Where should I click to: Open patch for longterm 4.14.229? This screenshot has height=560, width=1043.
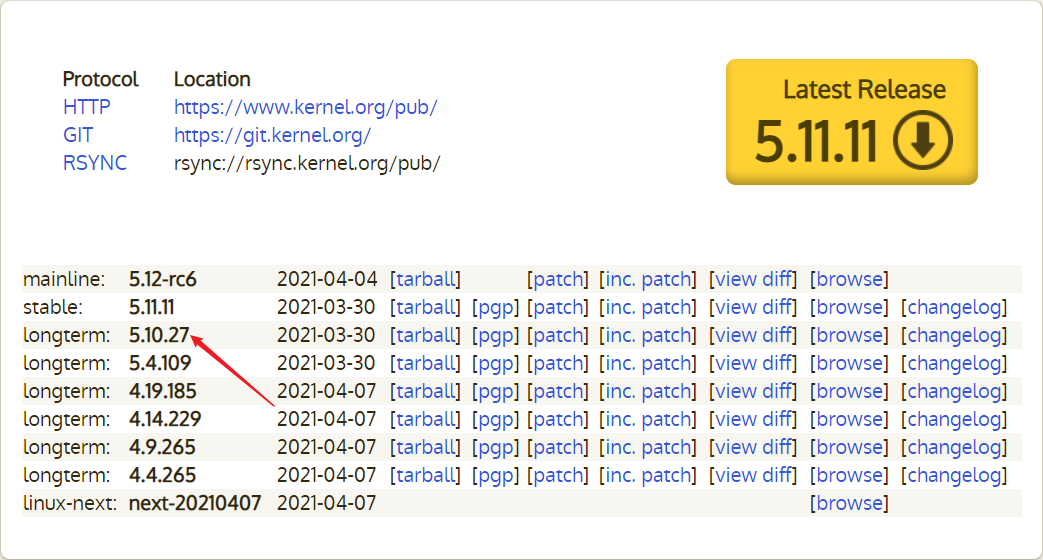click(x=557, y=420)
